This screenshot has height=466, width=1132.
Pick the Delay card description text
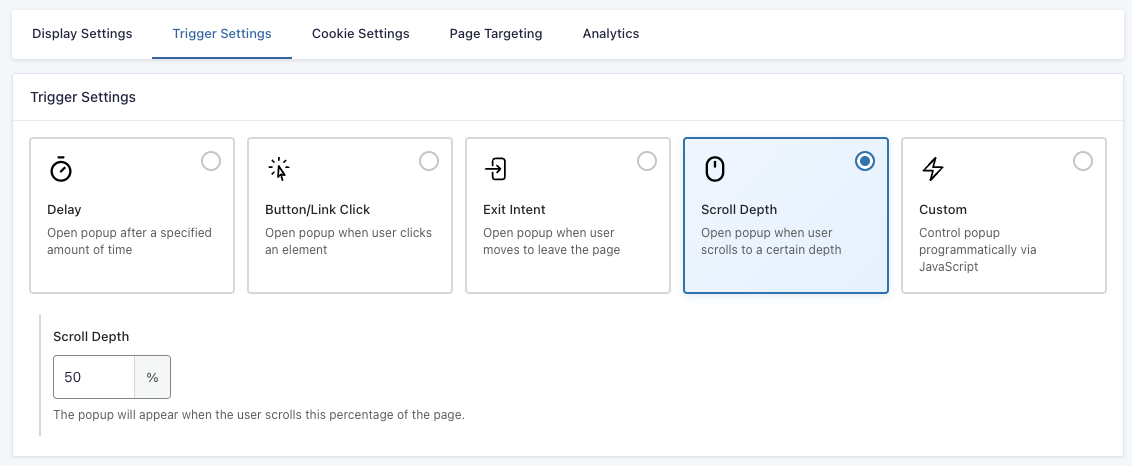click(x=129, y=241)
